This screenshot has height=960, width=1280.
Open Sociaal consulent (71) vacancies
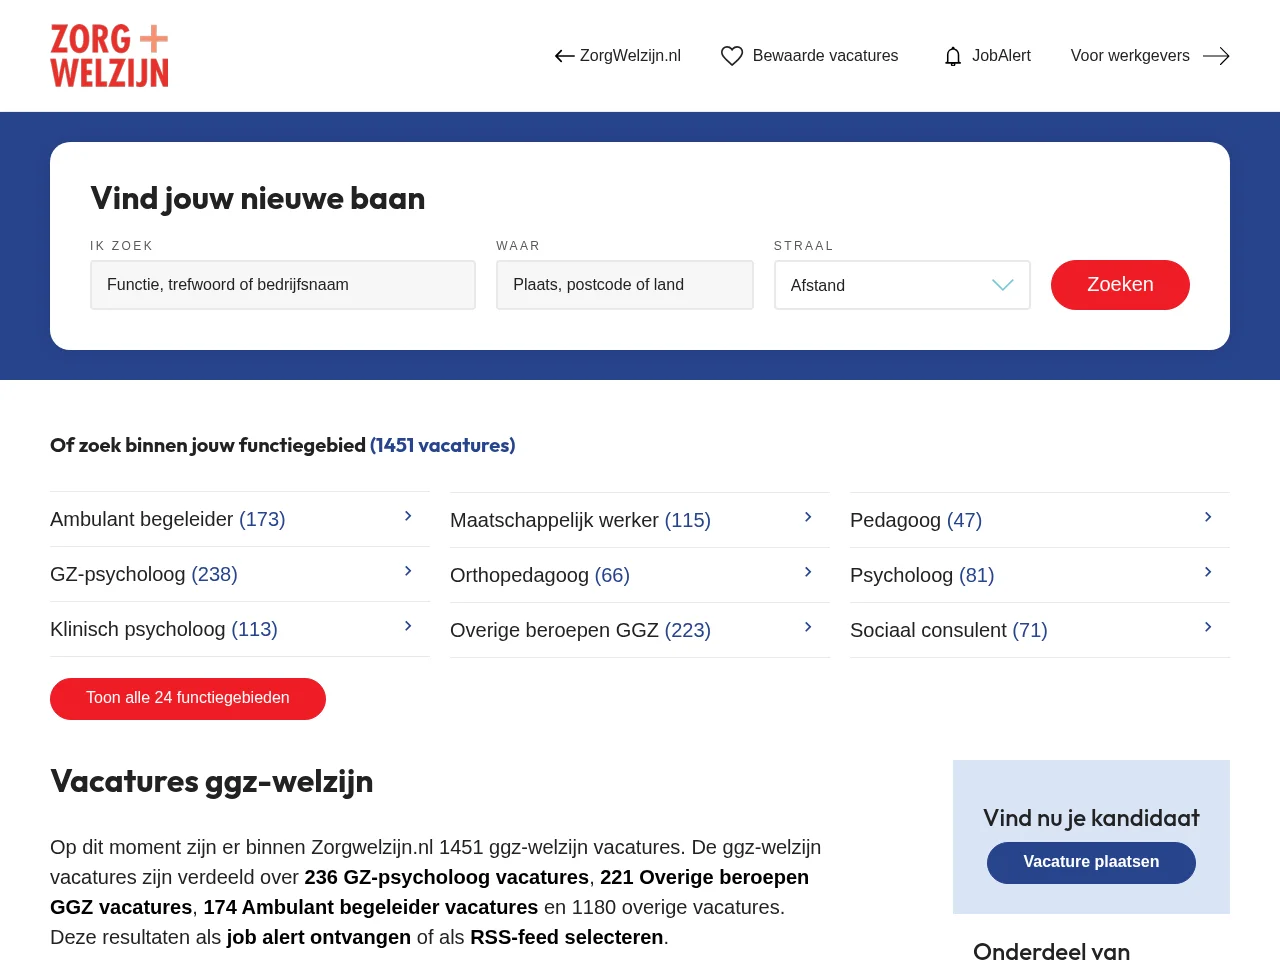pyautogui.click(x=949, y=630)
